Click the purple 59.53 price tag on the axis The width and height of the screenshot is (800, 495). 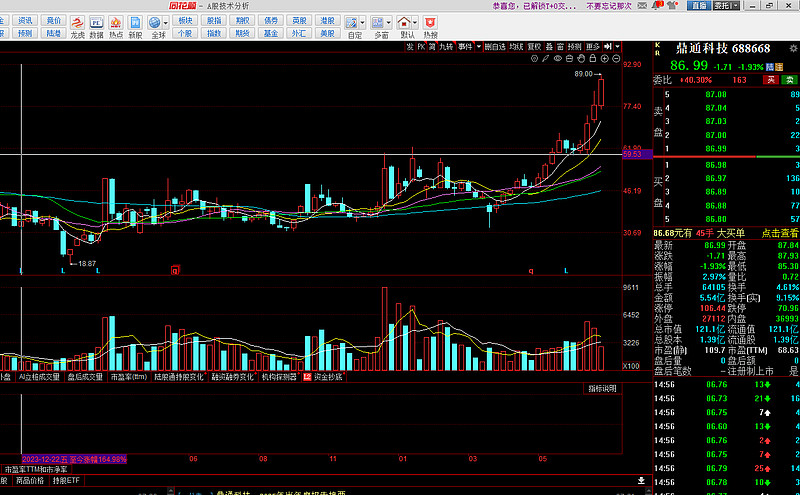[637, 154]
